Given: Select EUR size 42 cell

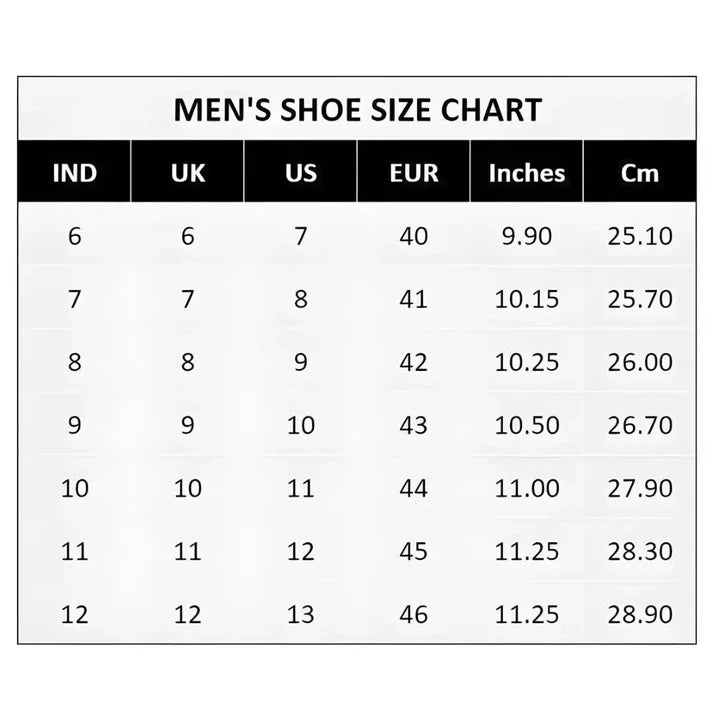Looking at the screenshot, I should tap(414, 363).
